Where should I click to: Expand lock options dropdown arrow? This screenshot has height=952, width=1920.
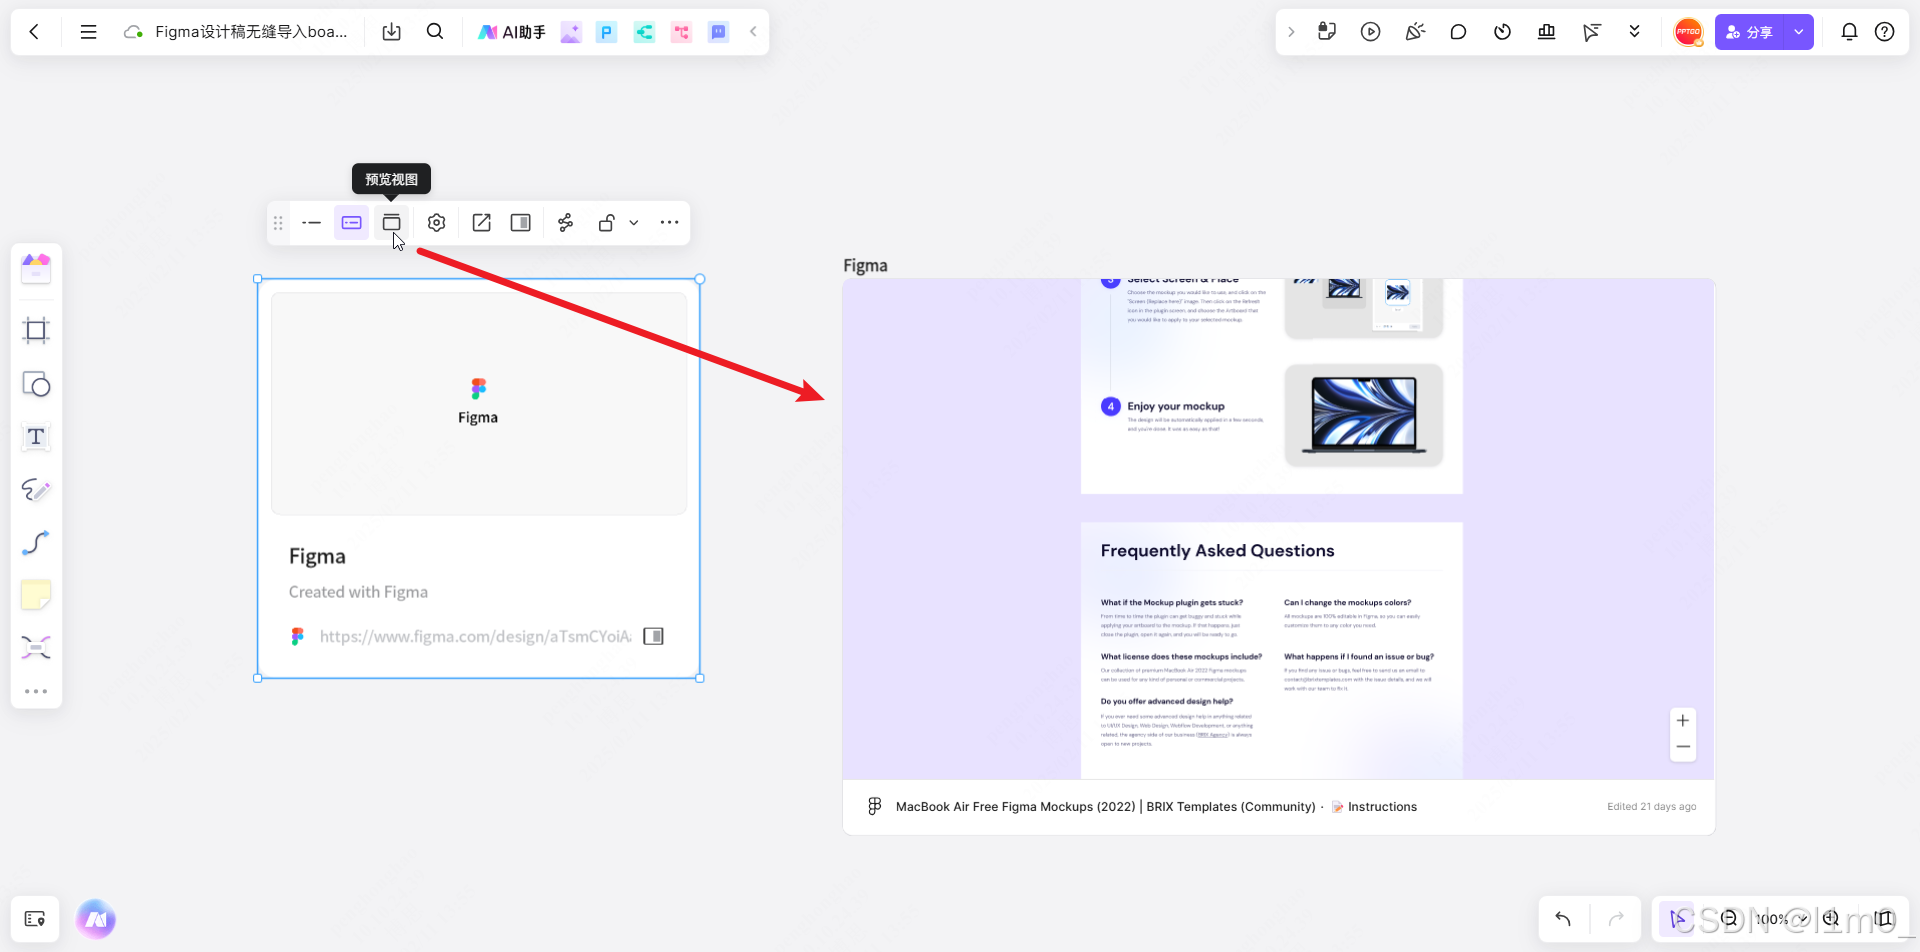[x=634, y=223]
